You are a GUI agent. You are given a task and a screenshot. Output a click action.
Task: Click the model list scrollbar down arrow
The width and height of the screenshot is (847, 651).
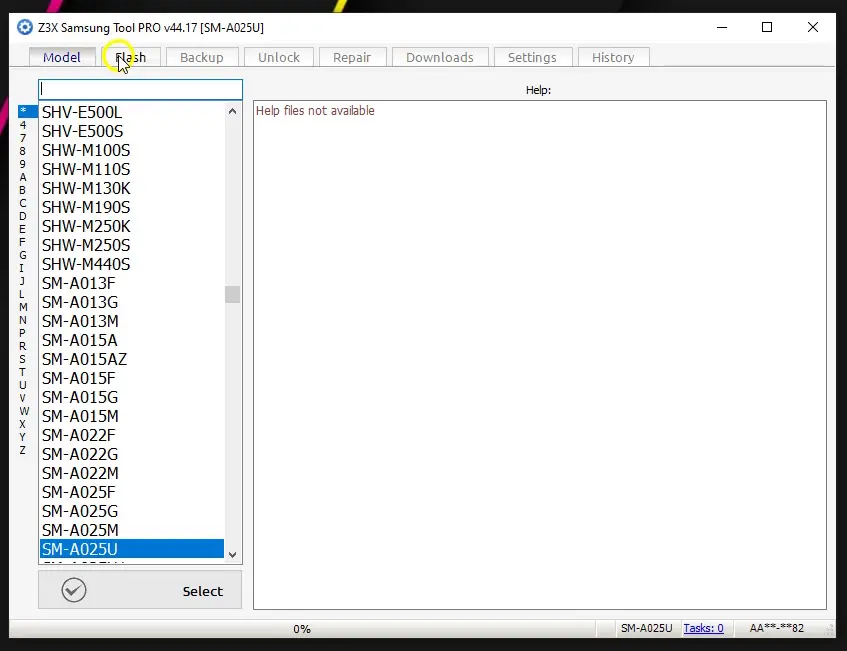coord(232,553)
